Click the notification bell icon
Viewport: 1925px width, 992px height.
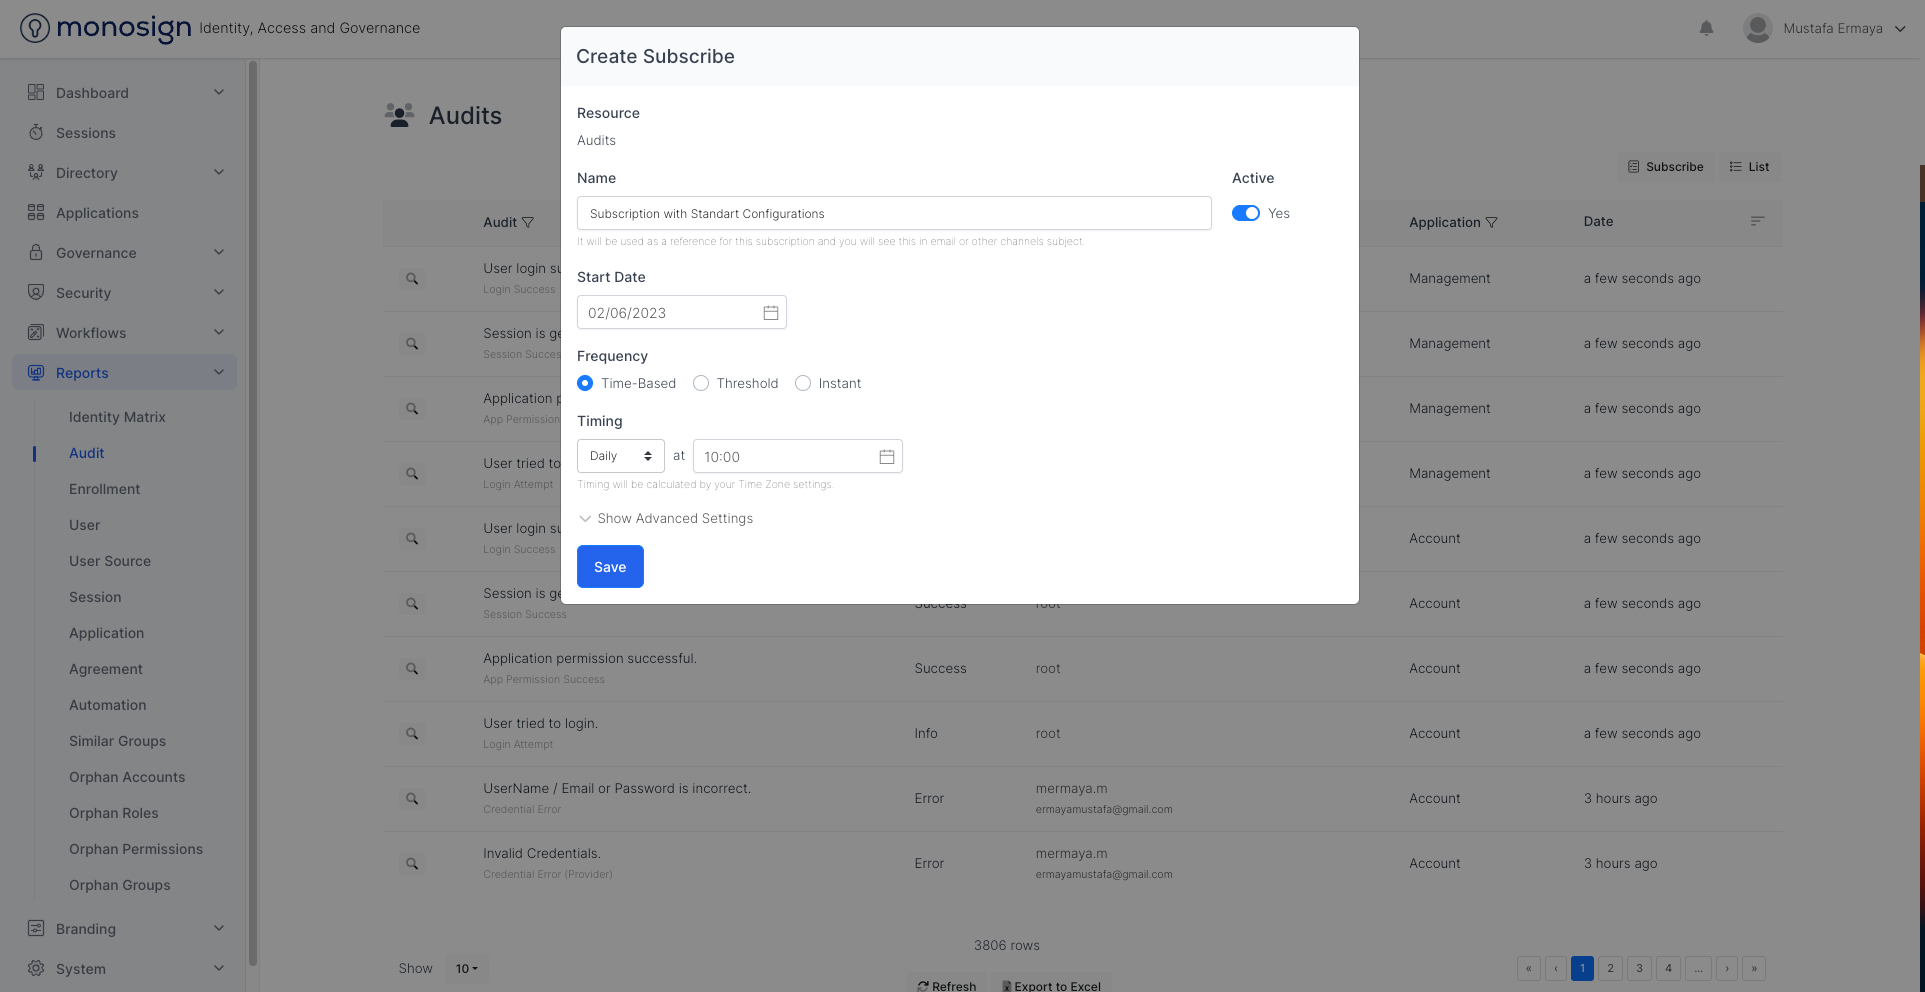tap(1706, 28)
